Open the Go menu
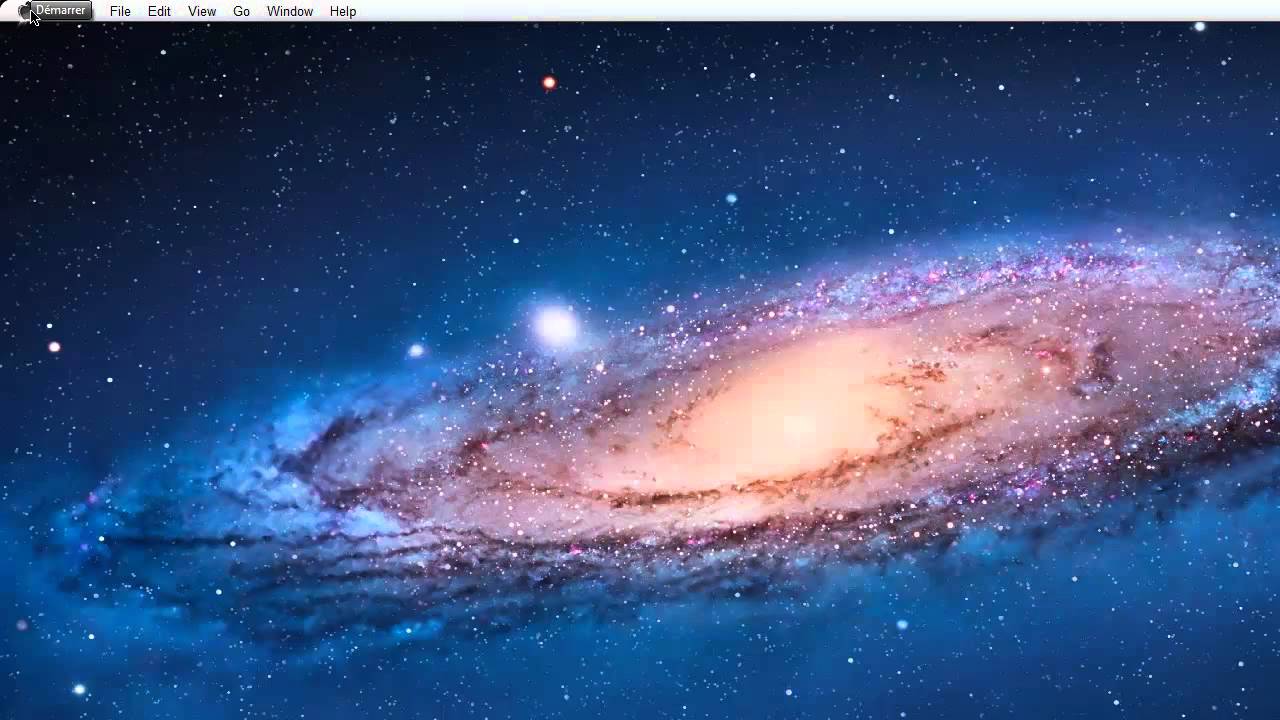 (x=241, y=11)
